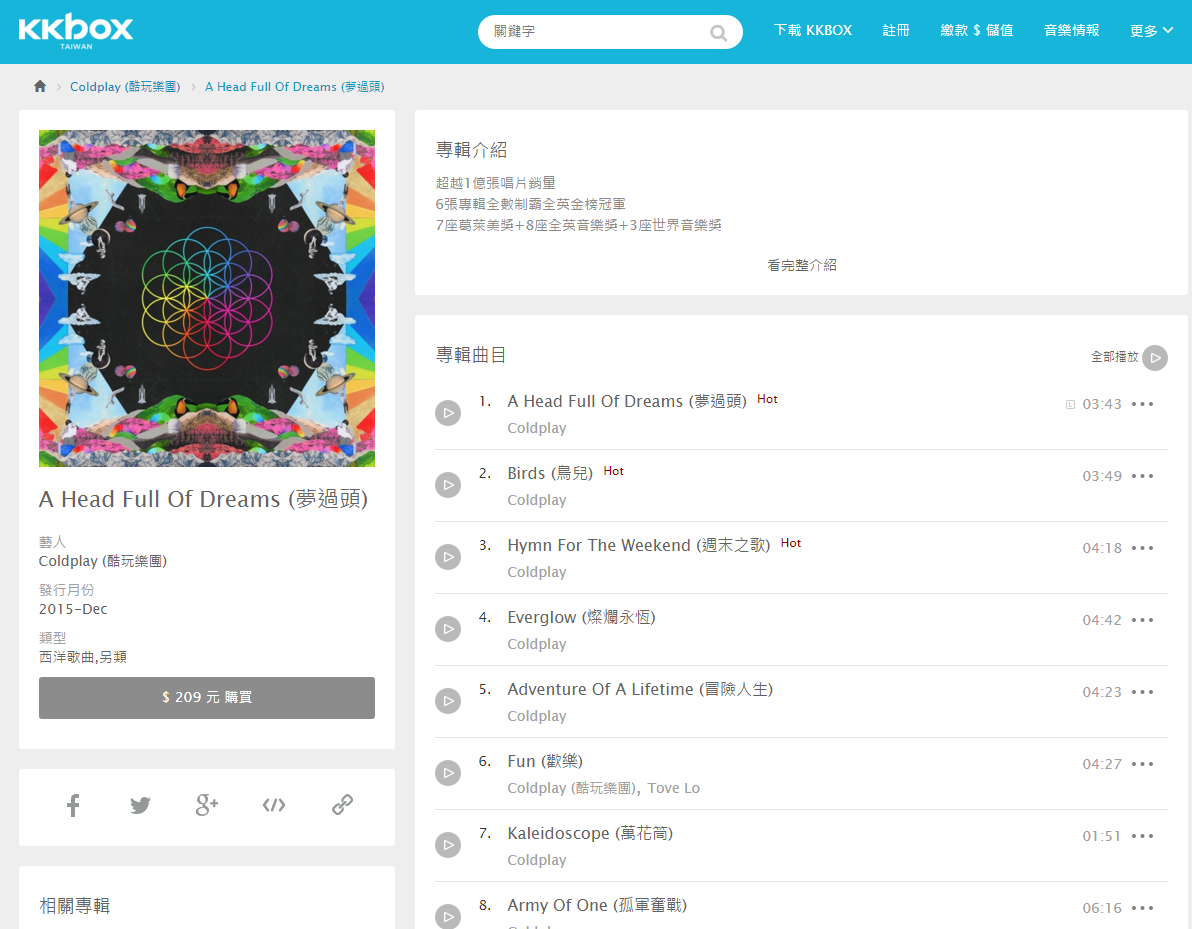Play track 3 Hymn For The Weekend
Image resolution: width=1192 pixels, height=929 pixels.
click(448, 556)
